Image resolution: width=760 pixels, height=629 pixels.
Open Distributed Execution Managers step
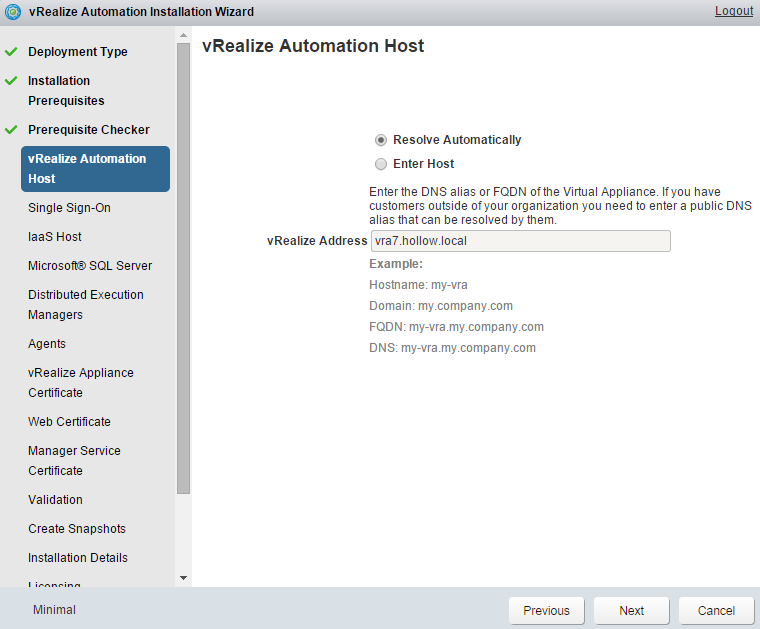click(x=86, y=305)
